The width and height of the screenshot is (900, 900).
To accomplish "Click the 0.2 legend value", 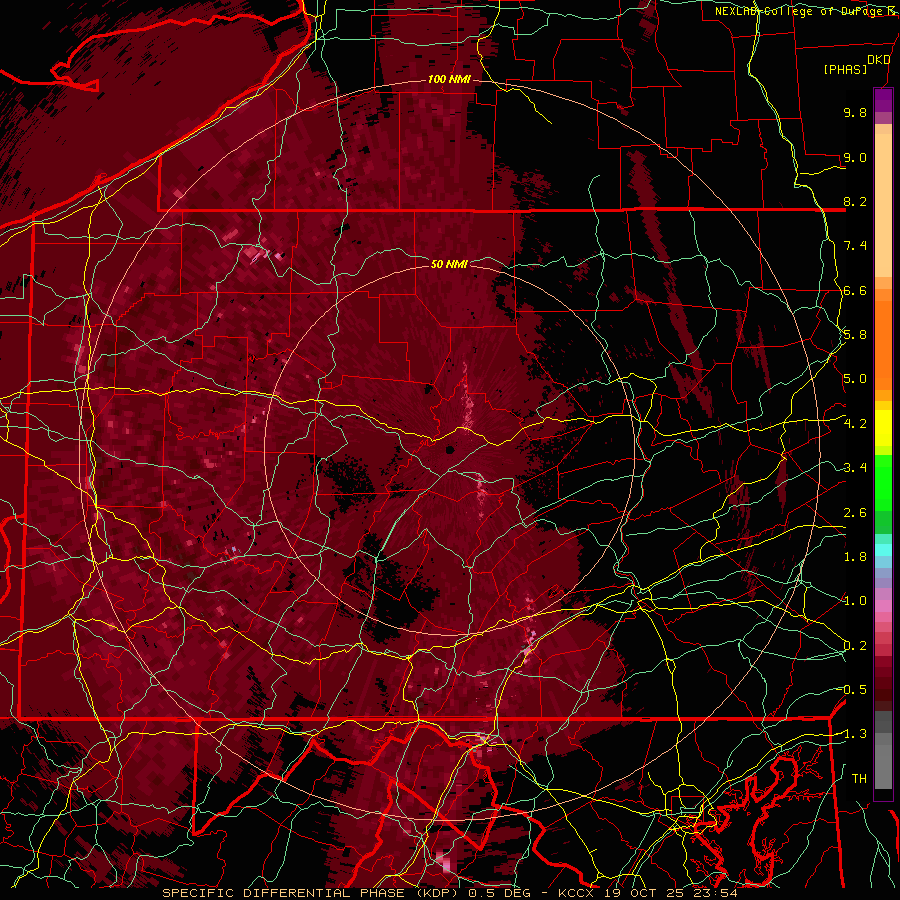I will click(x=855, y=646).
